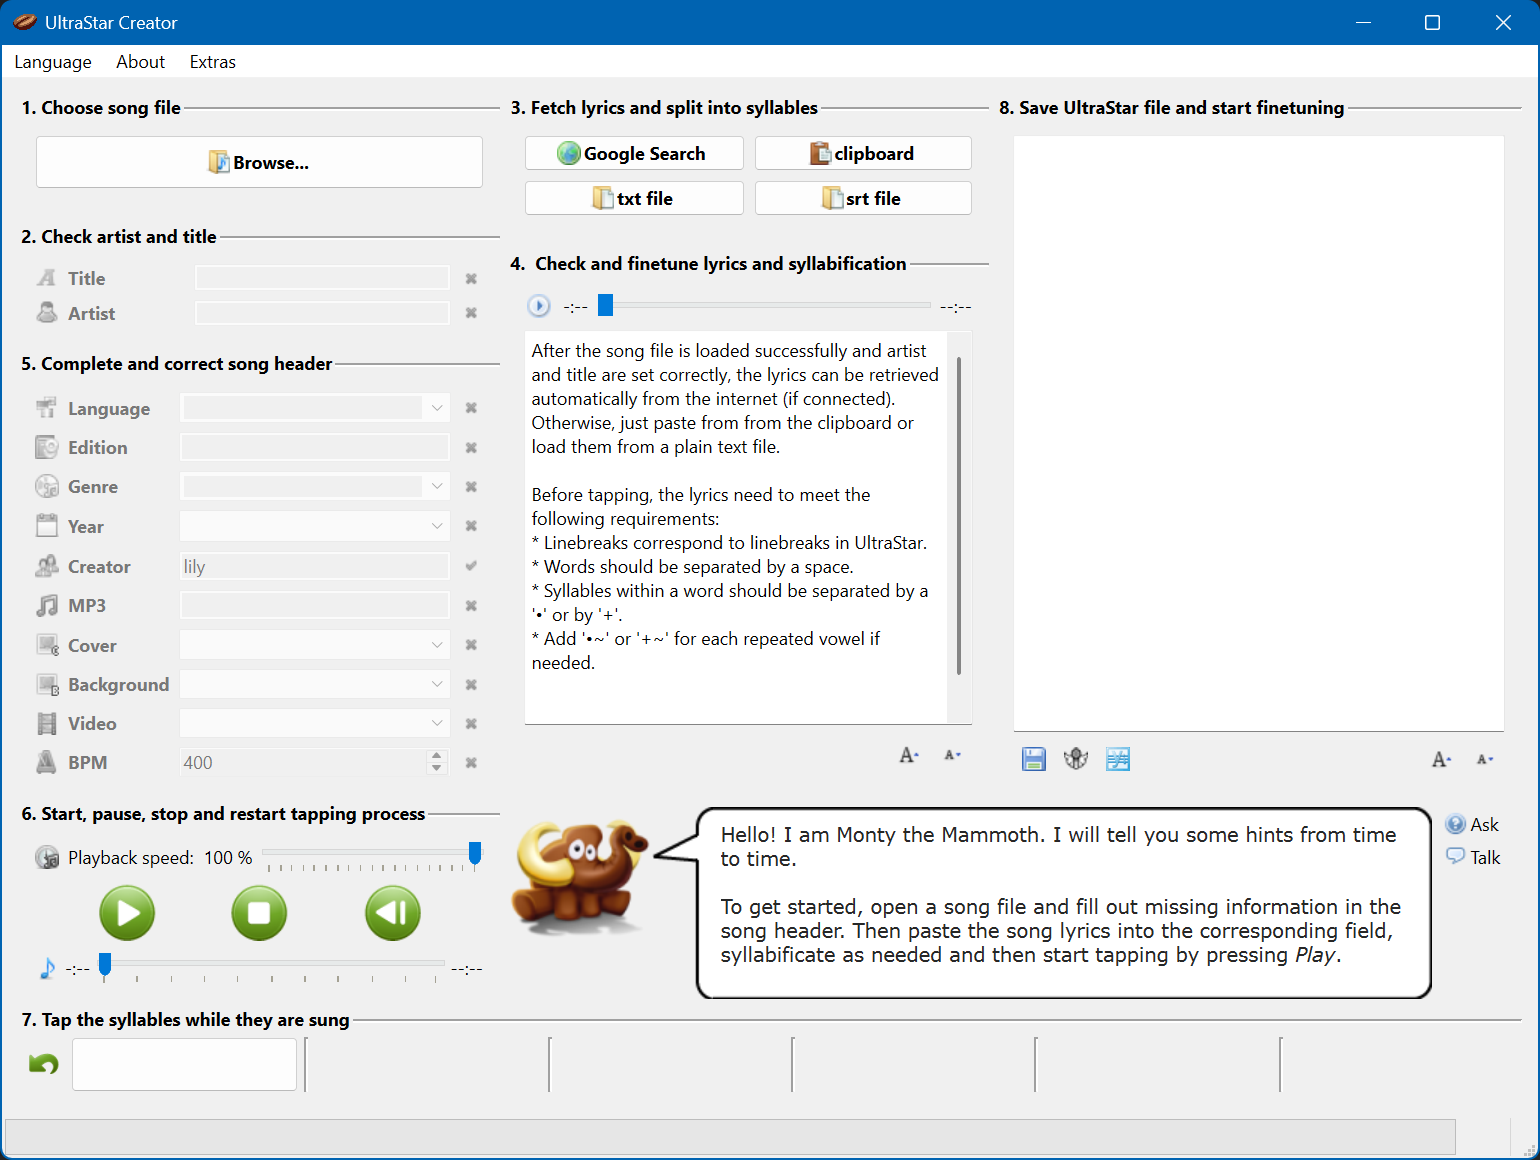Viewport: 1540px width, 1160px height.
Task: Click the Browse... button to choose song
Action: coord(259,162)
